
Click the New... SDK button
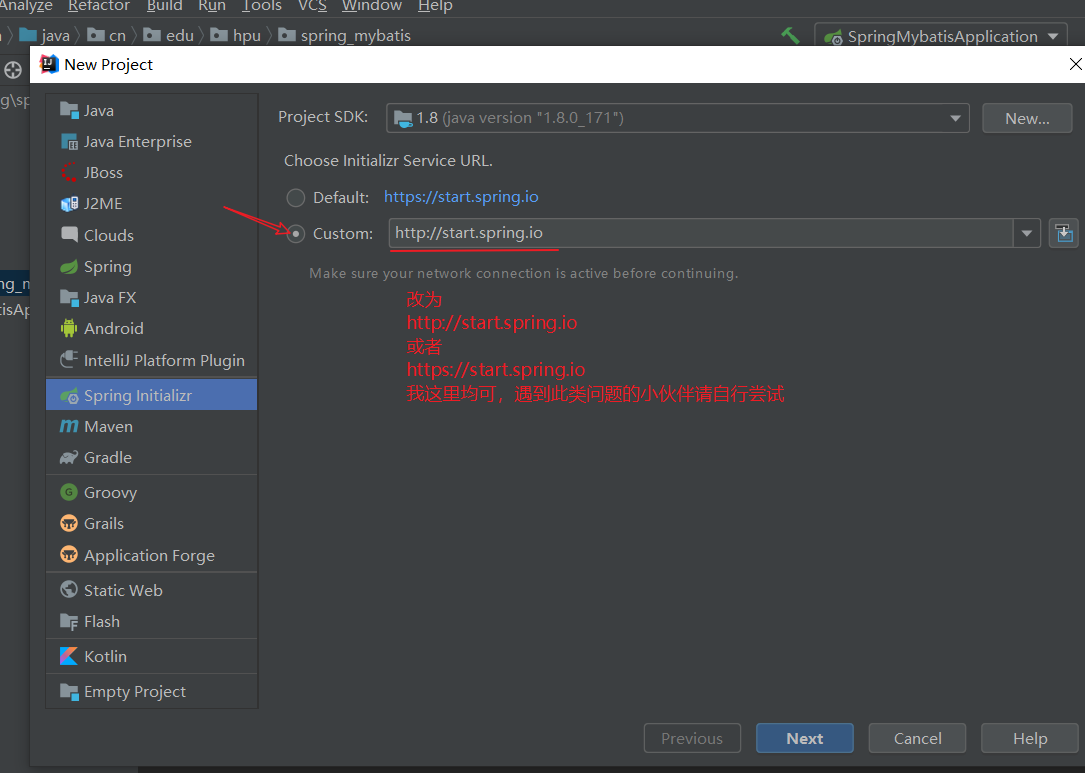click(1027, 118)
